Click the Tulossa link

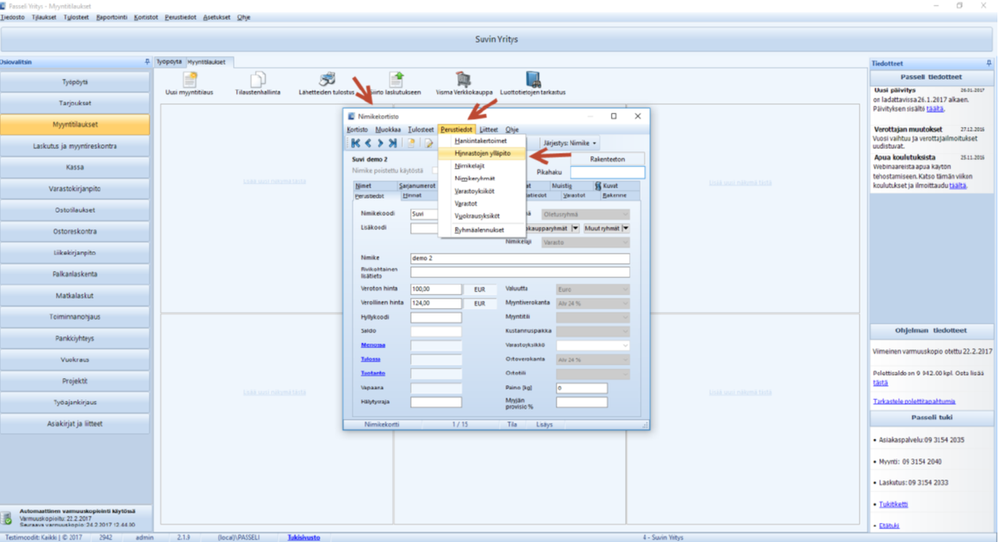click(370, 359)
